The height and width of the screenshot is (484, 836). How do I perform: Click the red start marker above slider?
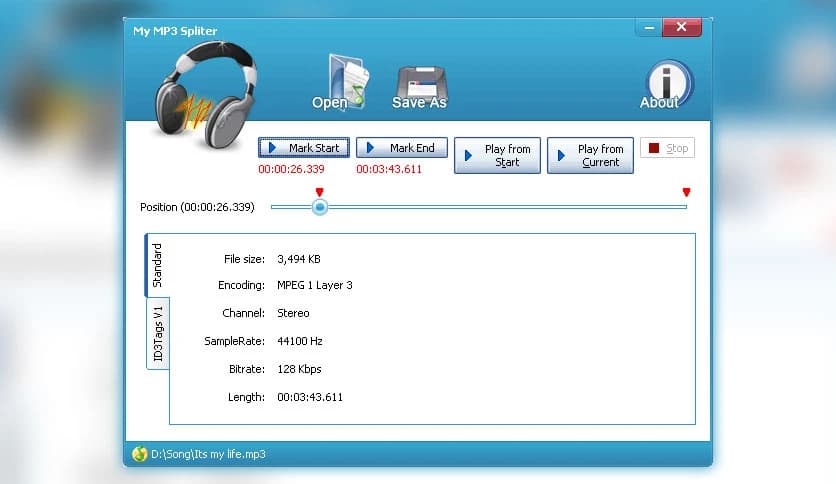(319, 192)
